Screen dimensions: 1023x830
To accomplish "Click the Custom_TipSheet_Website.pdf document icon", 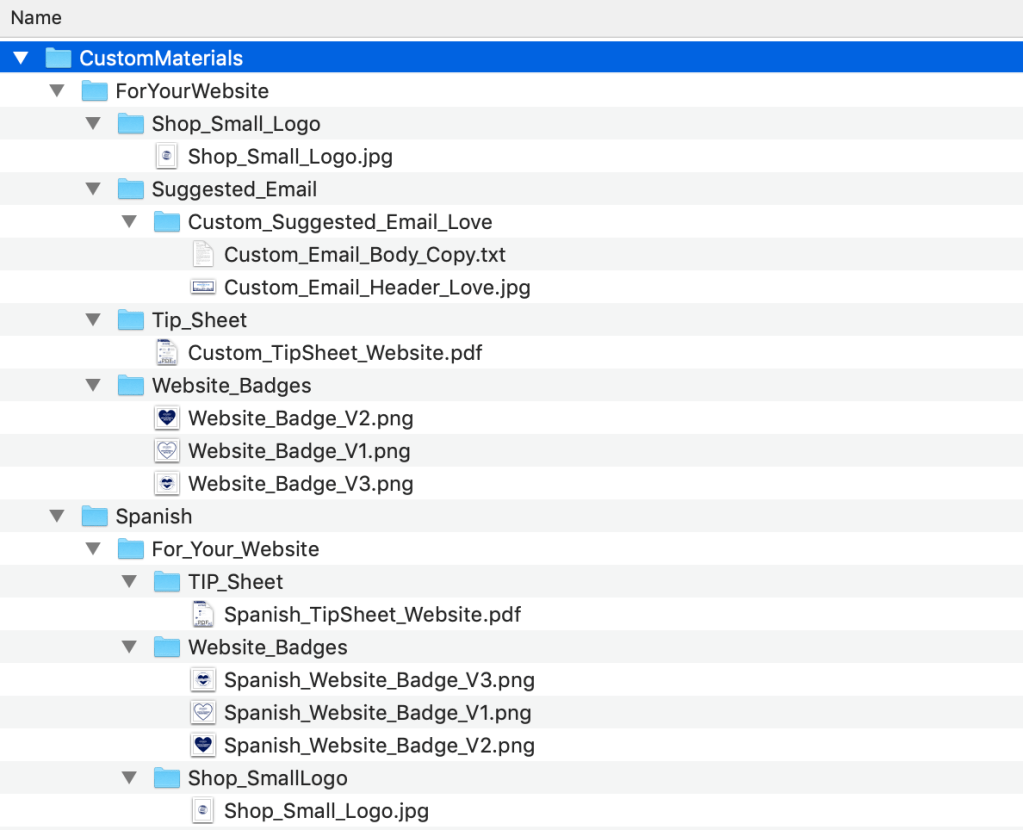I will tap(167, 353).
